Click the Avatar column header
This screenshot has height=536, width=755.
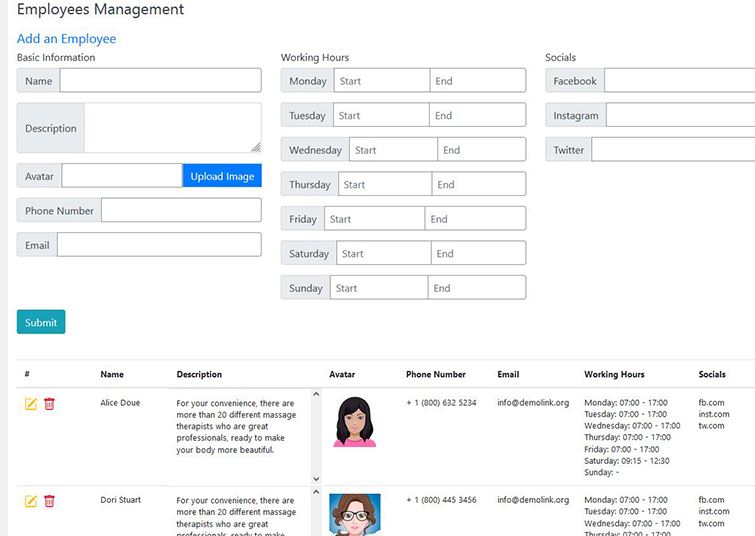click(342, 374)
